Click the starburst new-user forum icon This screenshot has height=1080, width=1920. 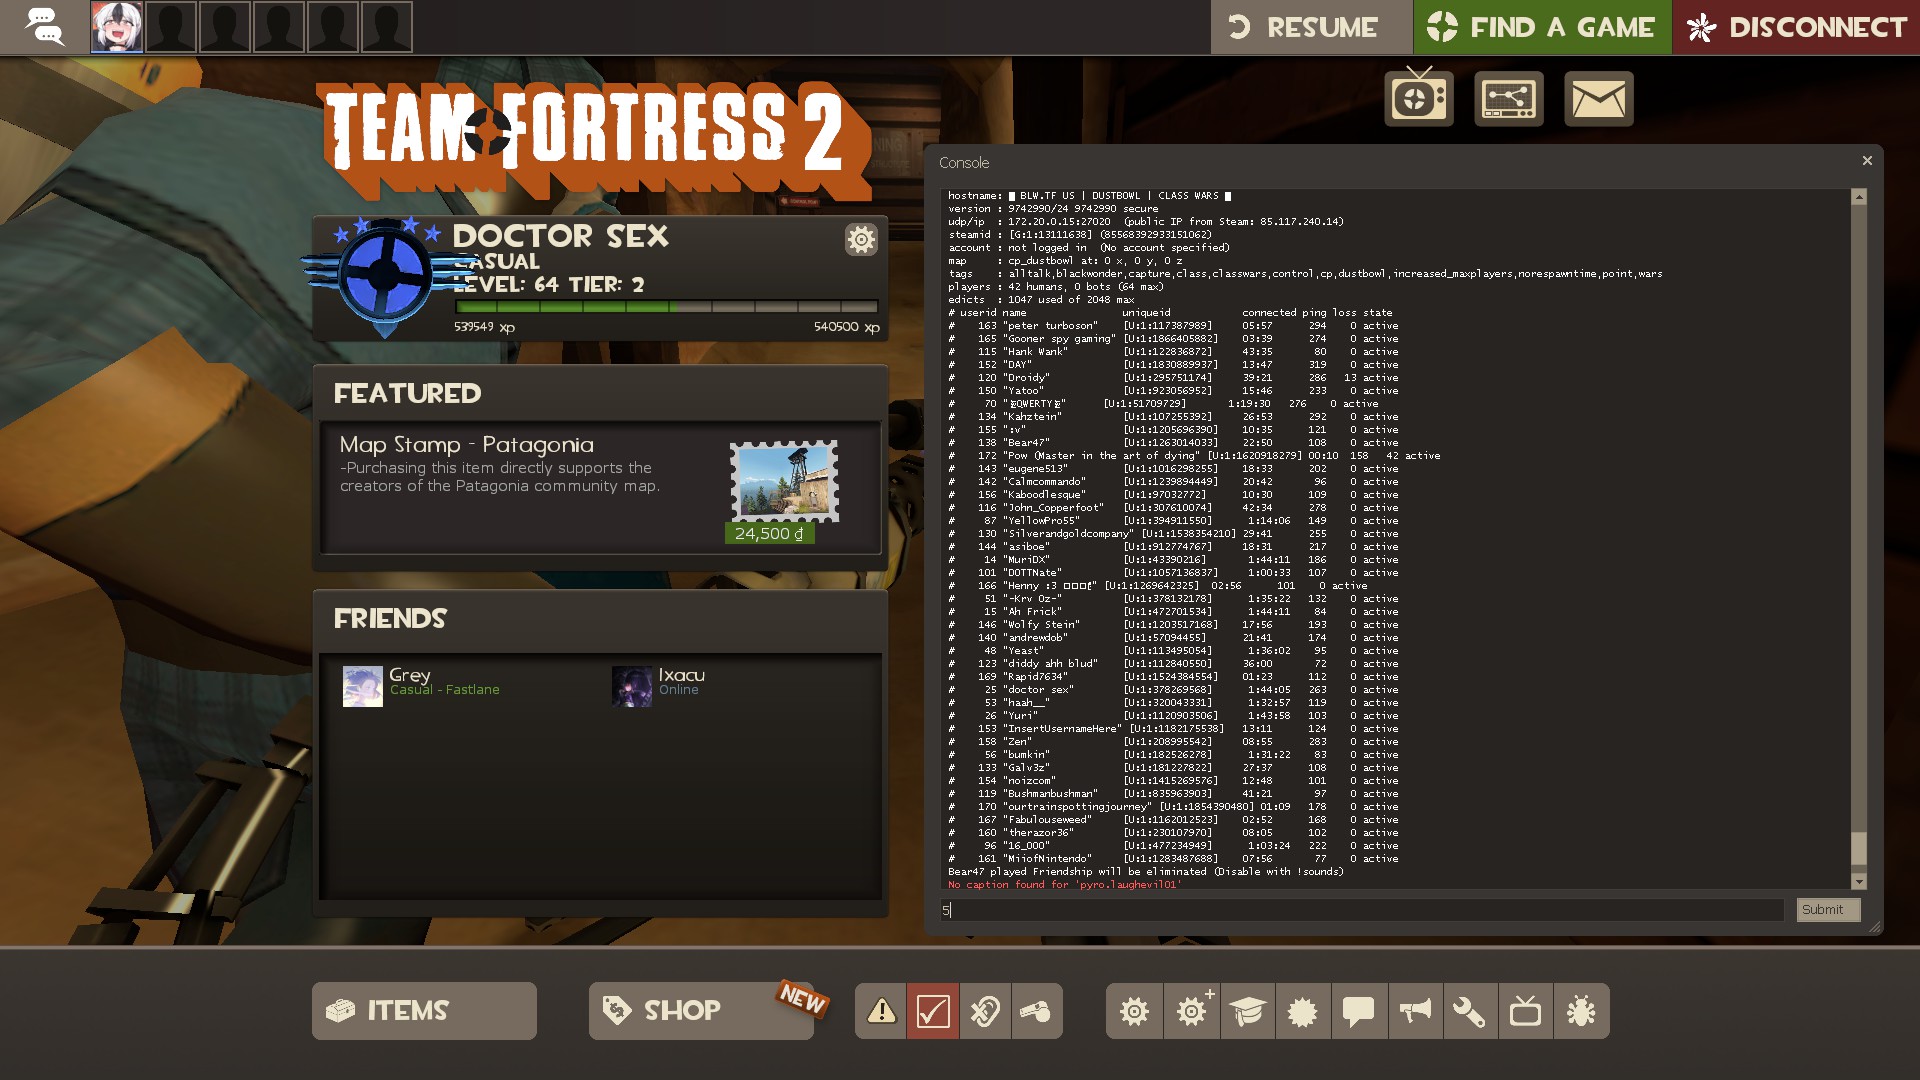pos(1303,1011)
